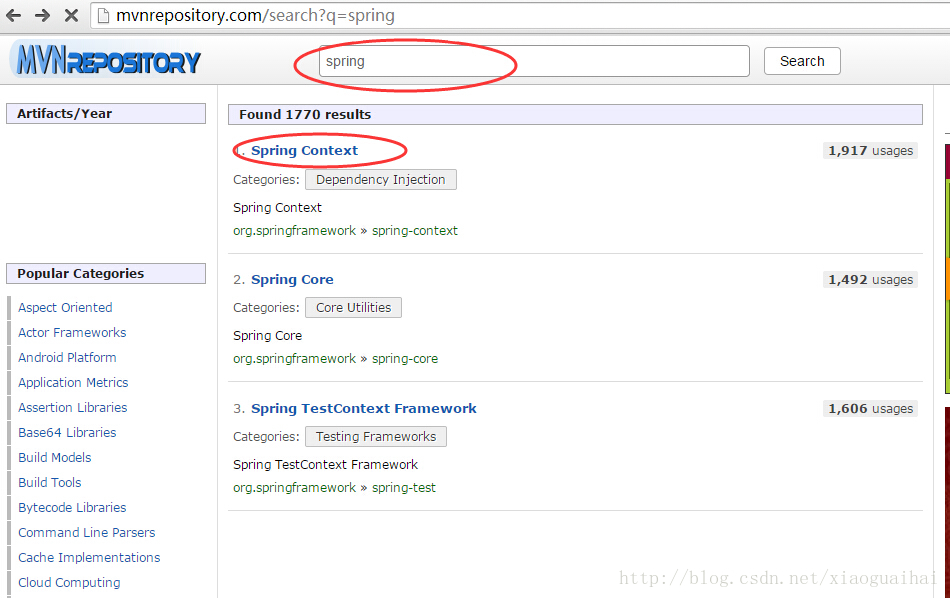
Task: Select the Testing Frameworks category tag
Action: click(x=376, y=437)
